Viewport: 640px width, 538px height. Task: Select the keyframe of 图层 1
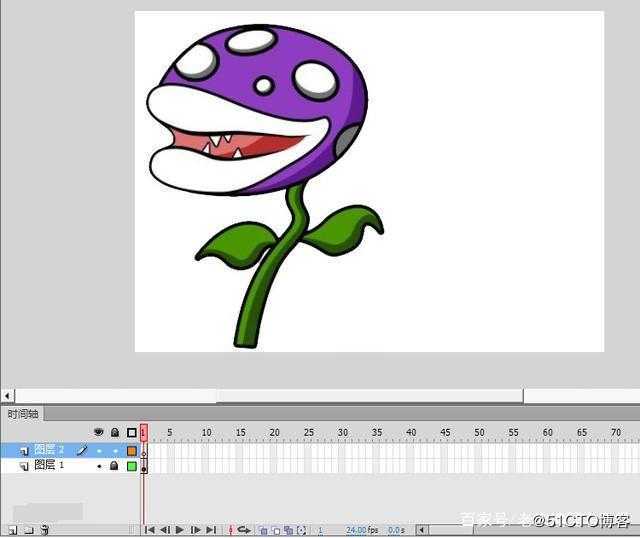tap(144, 466)
